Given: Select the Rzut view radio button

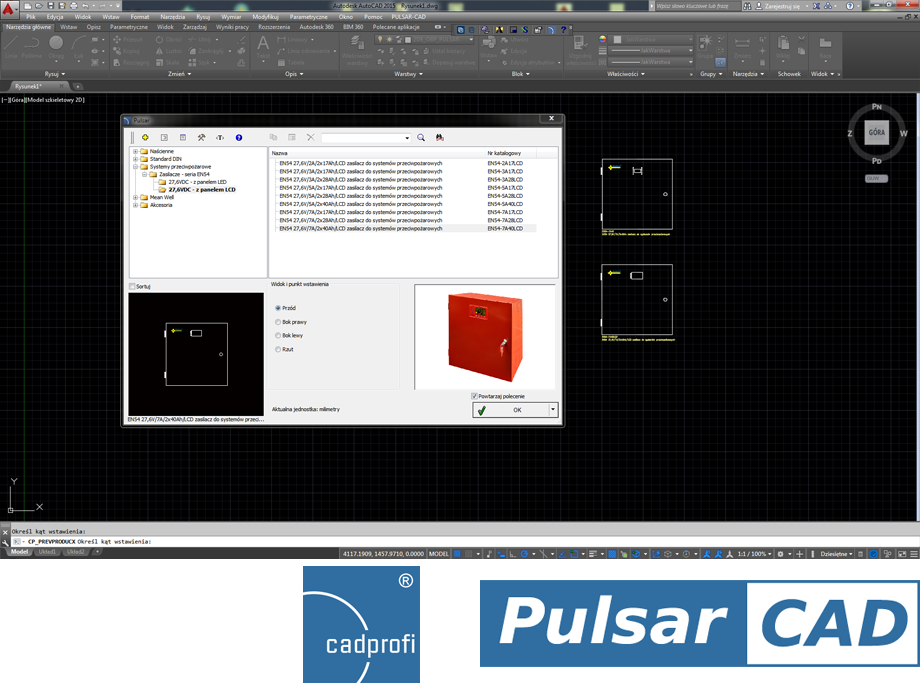Looking at the screenshot, I should [278, 349].
